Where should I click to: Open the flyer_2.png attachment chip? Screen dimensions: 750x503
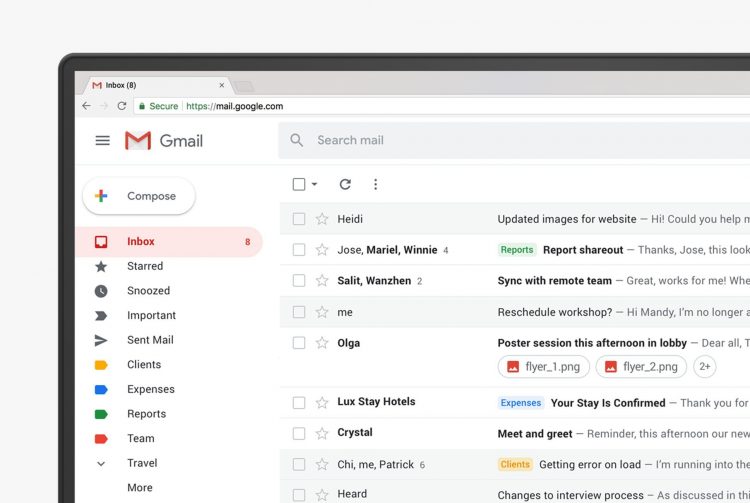click(x=641, y=367)
